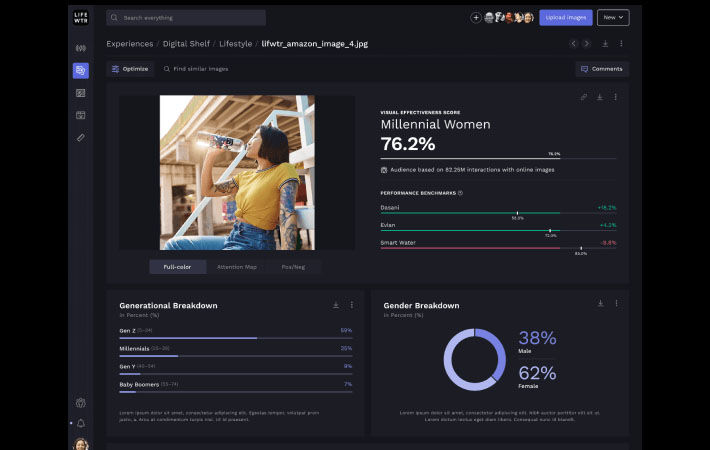This screenshot has width=710, height=450.
Task: Download Gender Breakdown data
Action: (x=600, y=303)
